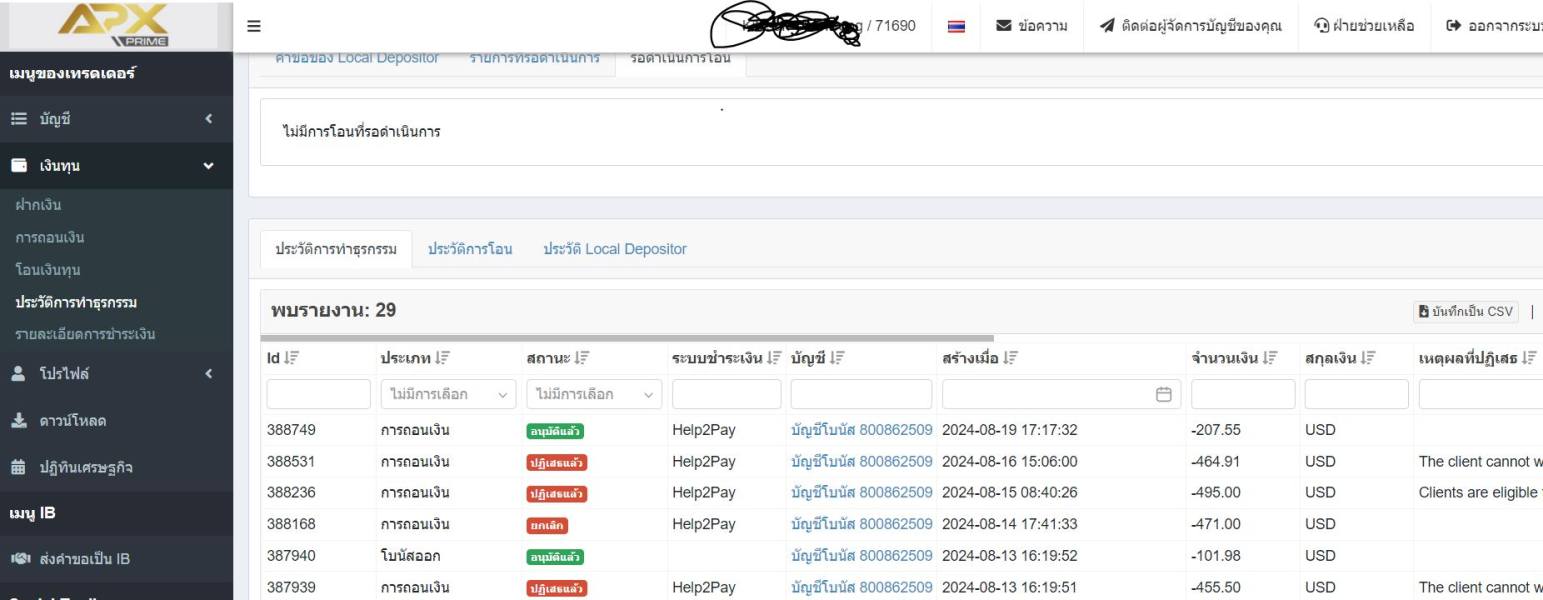The height and width of the screenshot is (600, 1543).
Task: Click amount -207.55 cell
Action: pos(1214,430)
